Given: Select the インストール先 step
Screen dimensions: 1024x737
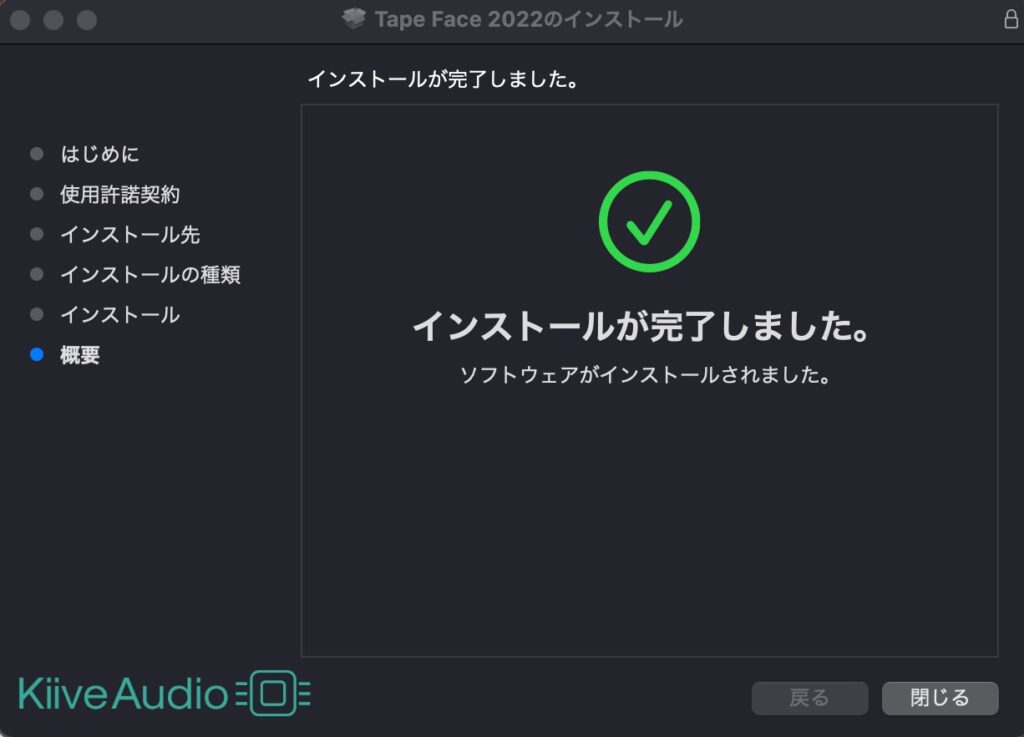Looking at the screenshot, I should (130, 234).
